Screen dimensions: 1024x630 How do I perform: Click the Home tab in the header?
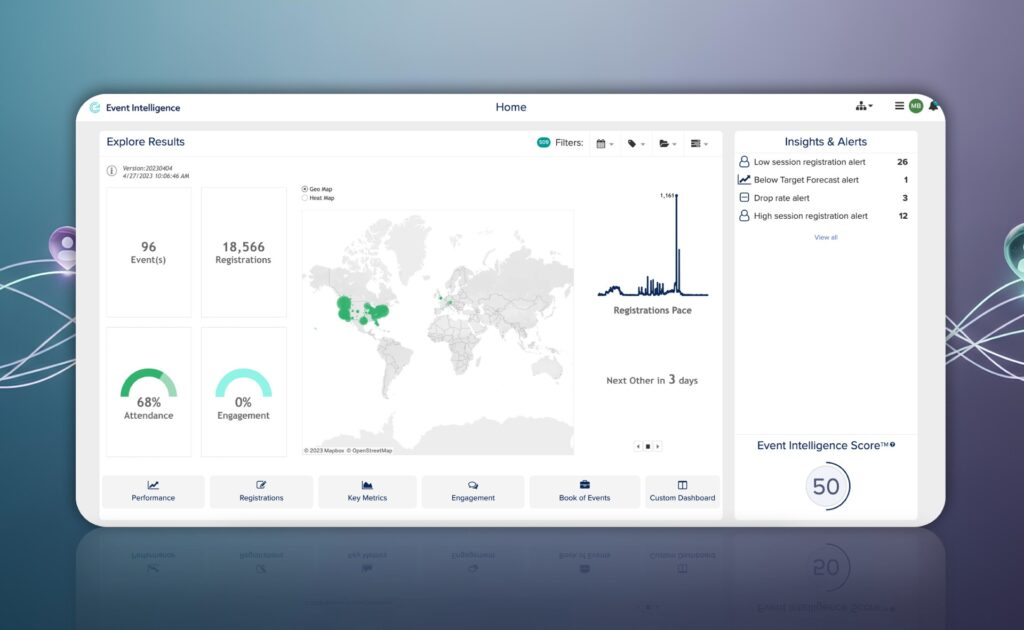click(x=511, y=107)
